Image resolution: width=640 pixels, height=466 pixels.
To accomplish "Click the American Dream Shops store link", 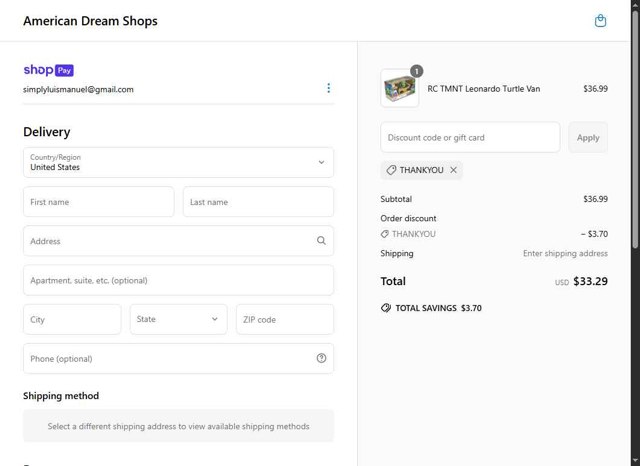I will (x=90, y=21).
